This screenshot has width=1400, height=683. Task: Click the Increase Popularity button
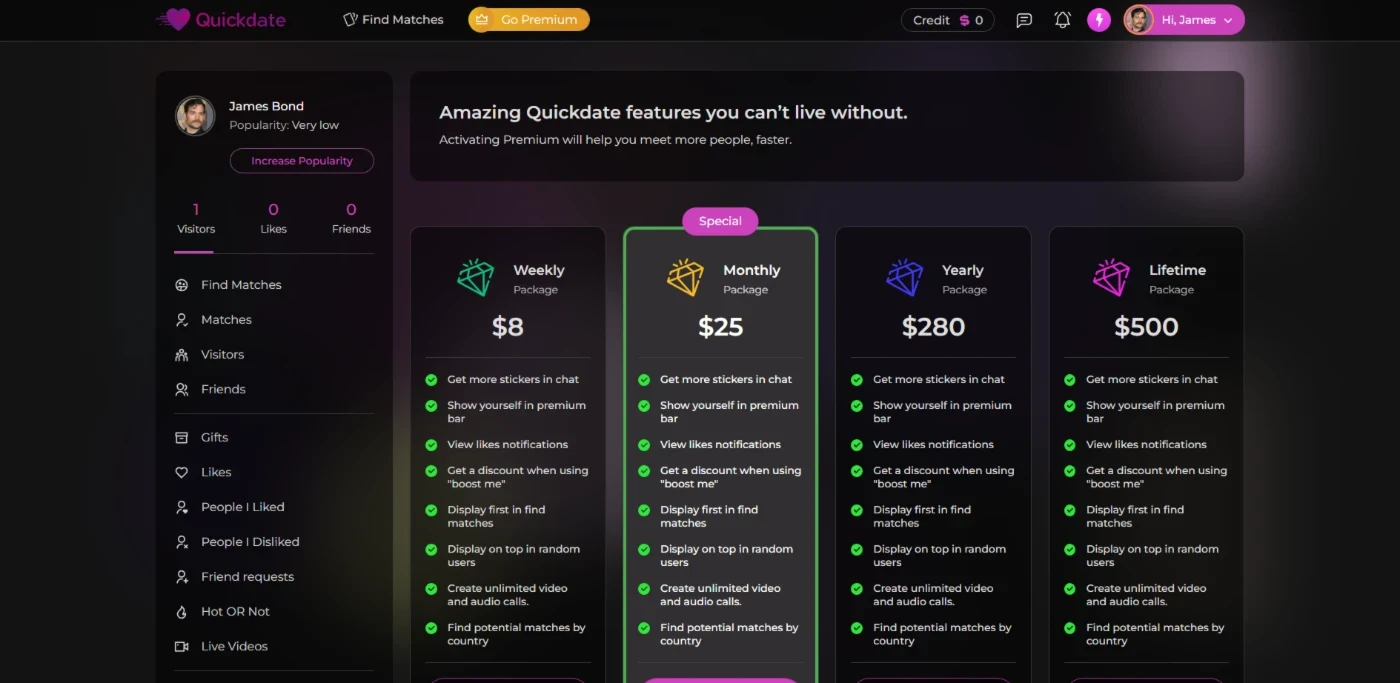pyautogui.click(x=302, y=161)
